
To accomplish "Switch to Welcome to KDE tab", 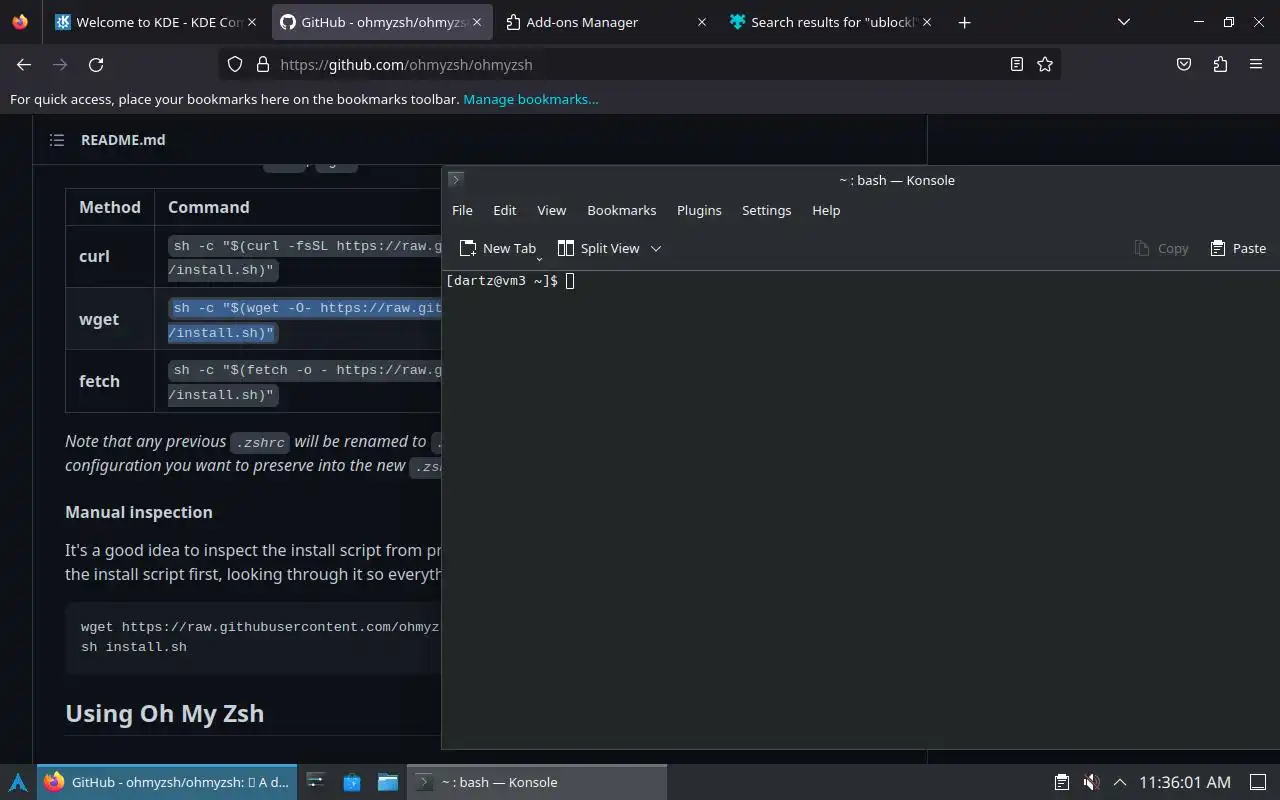I will (x=155, y=22).
